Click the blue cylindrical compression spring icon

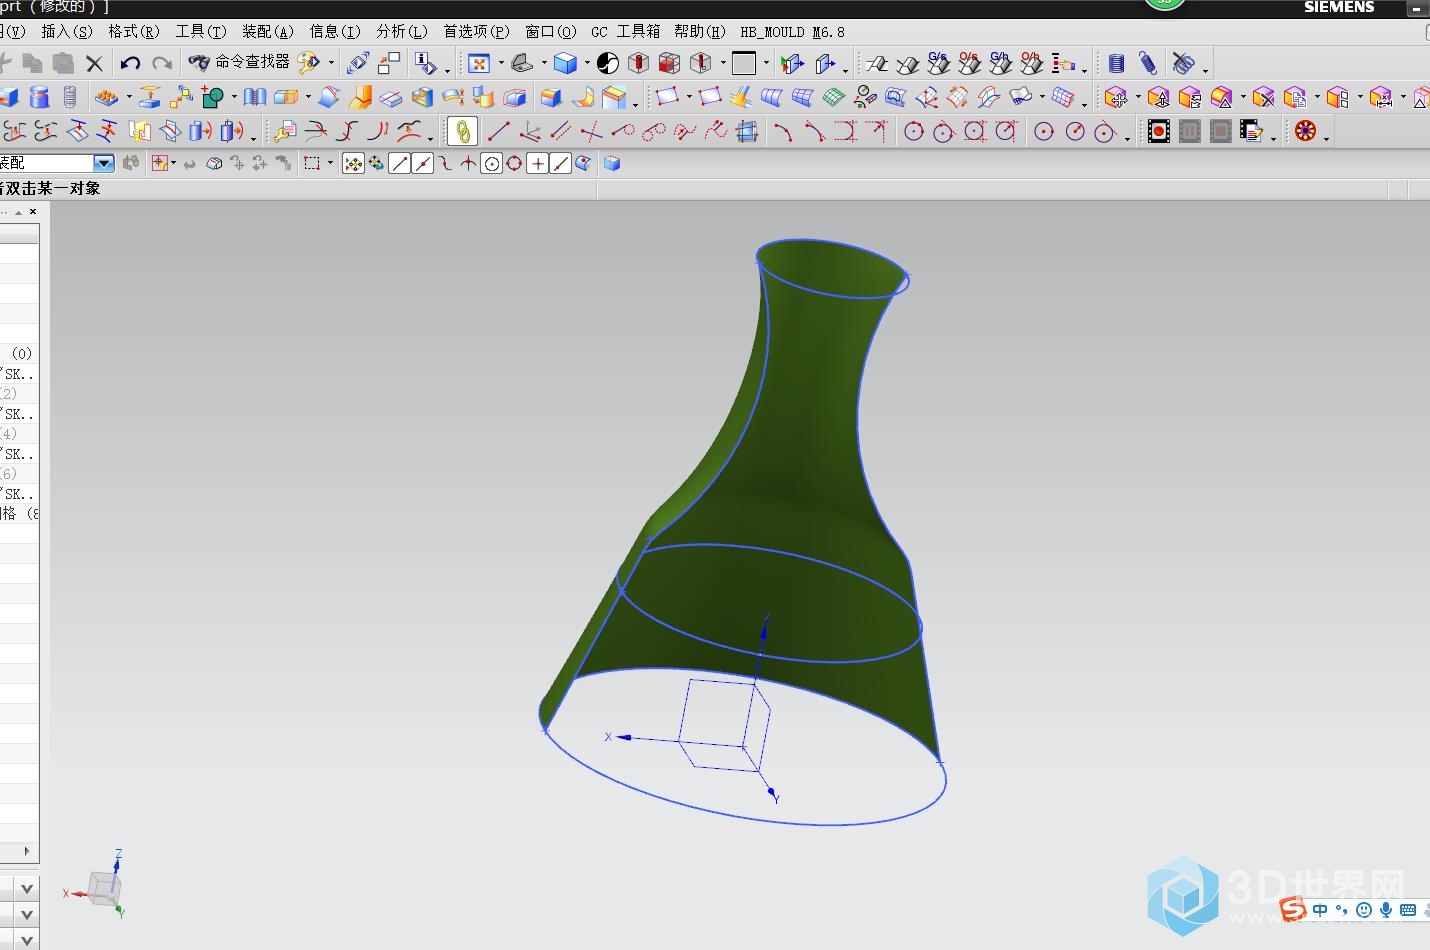pos(1117,64)
